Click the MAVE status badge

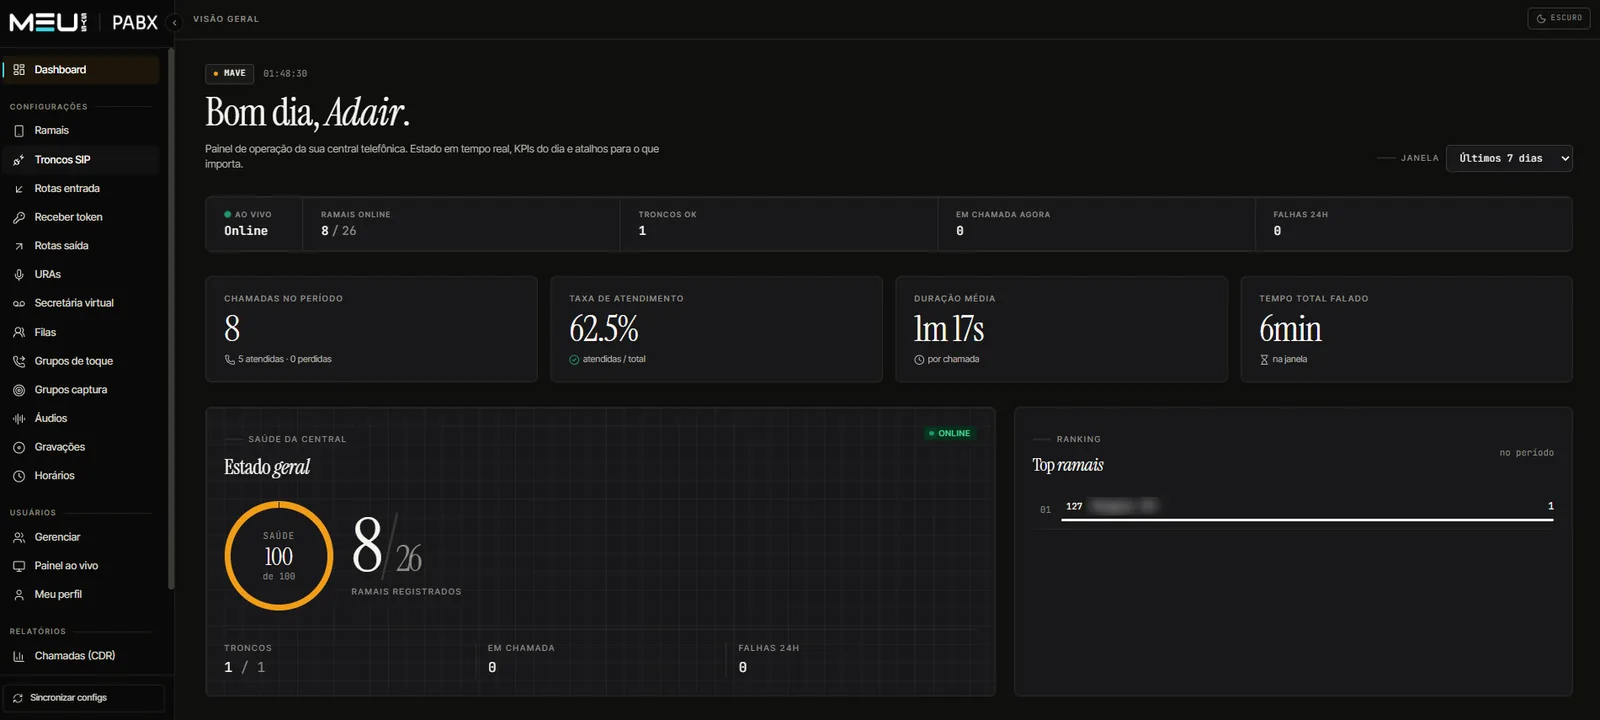229,73
